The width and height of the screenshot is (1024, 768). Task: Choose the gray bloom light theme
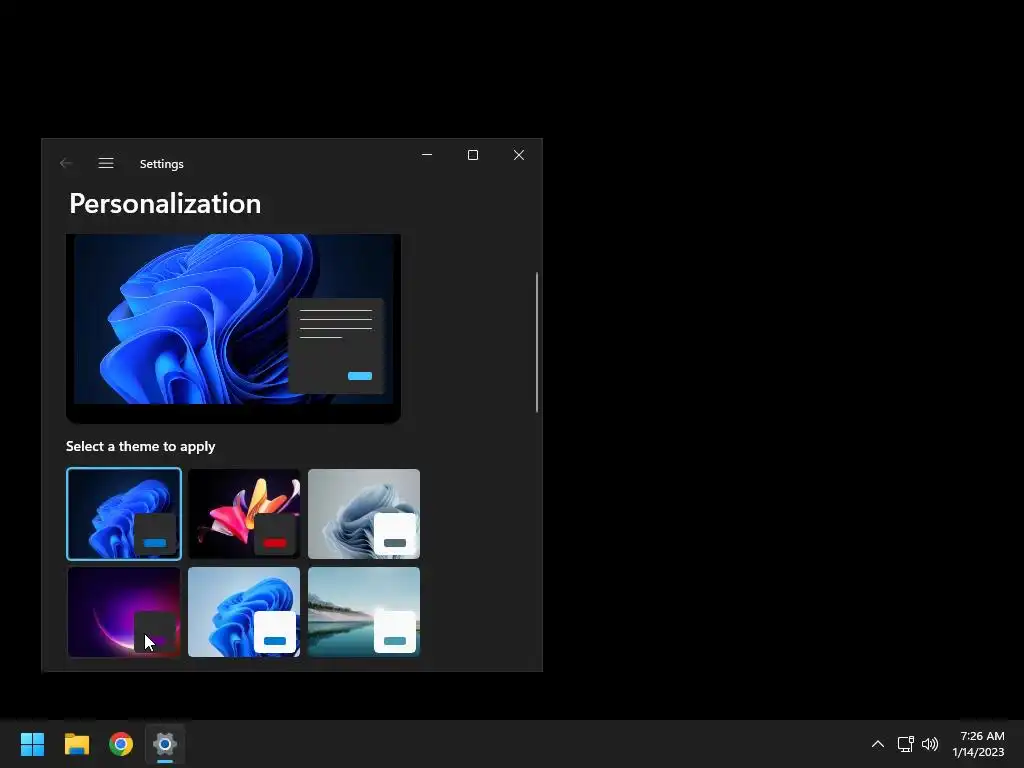pos(364,514)
